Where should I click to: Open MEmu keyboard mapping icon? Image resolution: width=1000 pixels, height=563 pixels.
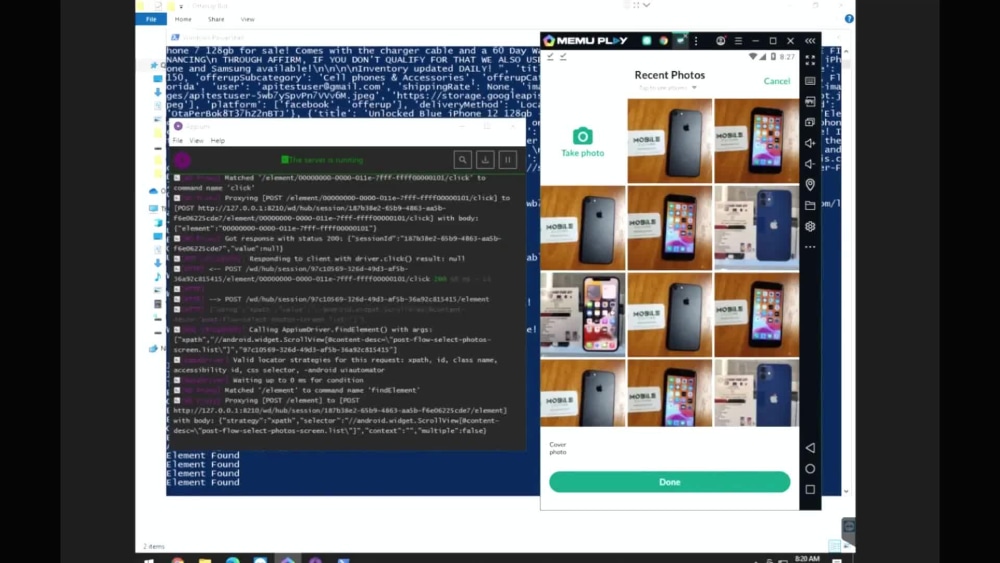coord(810,81)
